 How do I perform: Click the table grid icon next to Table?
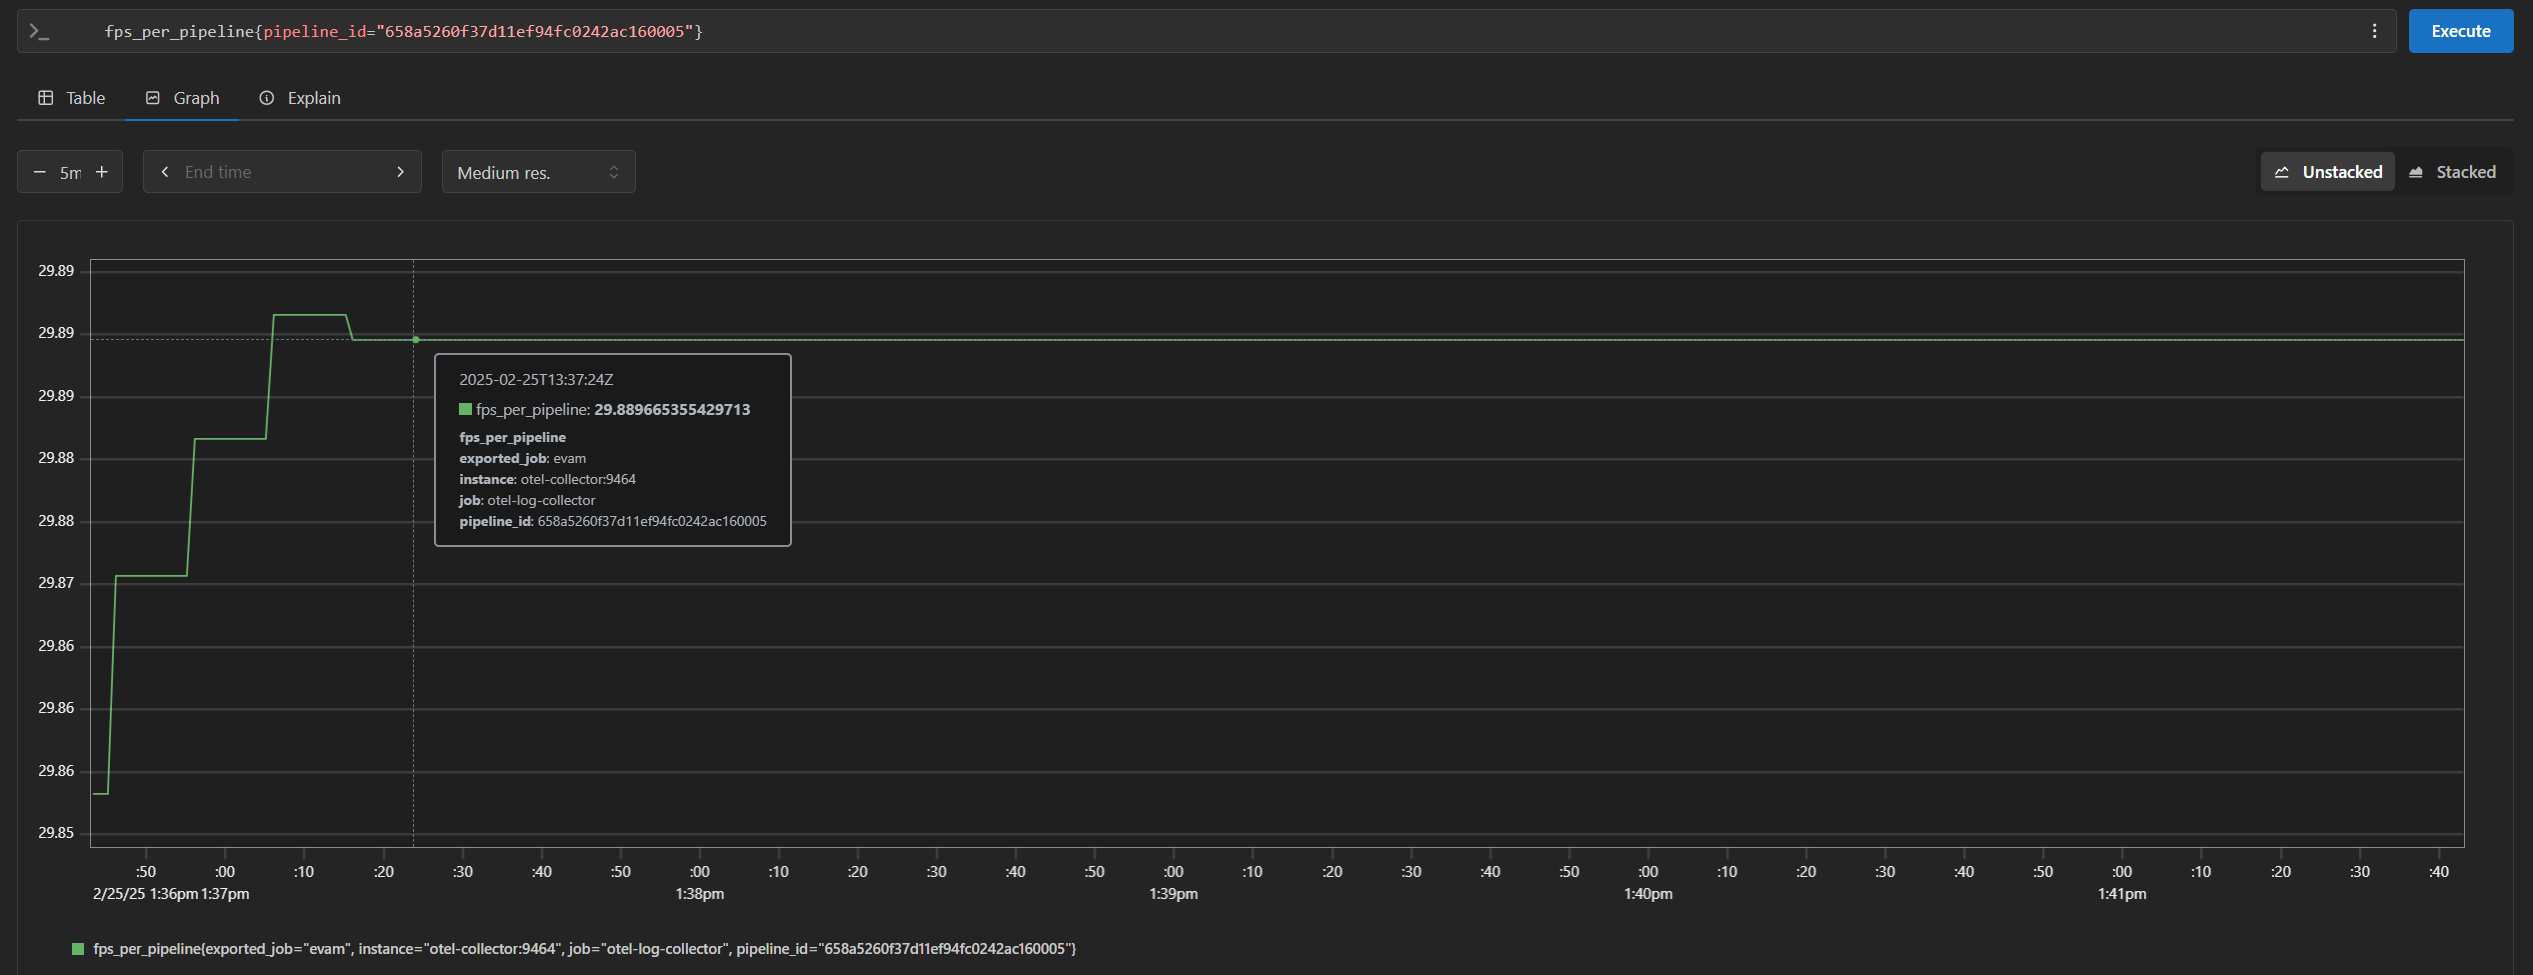tap(44, 97)
